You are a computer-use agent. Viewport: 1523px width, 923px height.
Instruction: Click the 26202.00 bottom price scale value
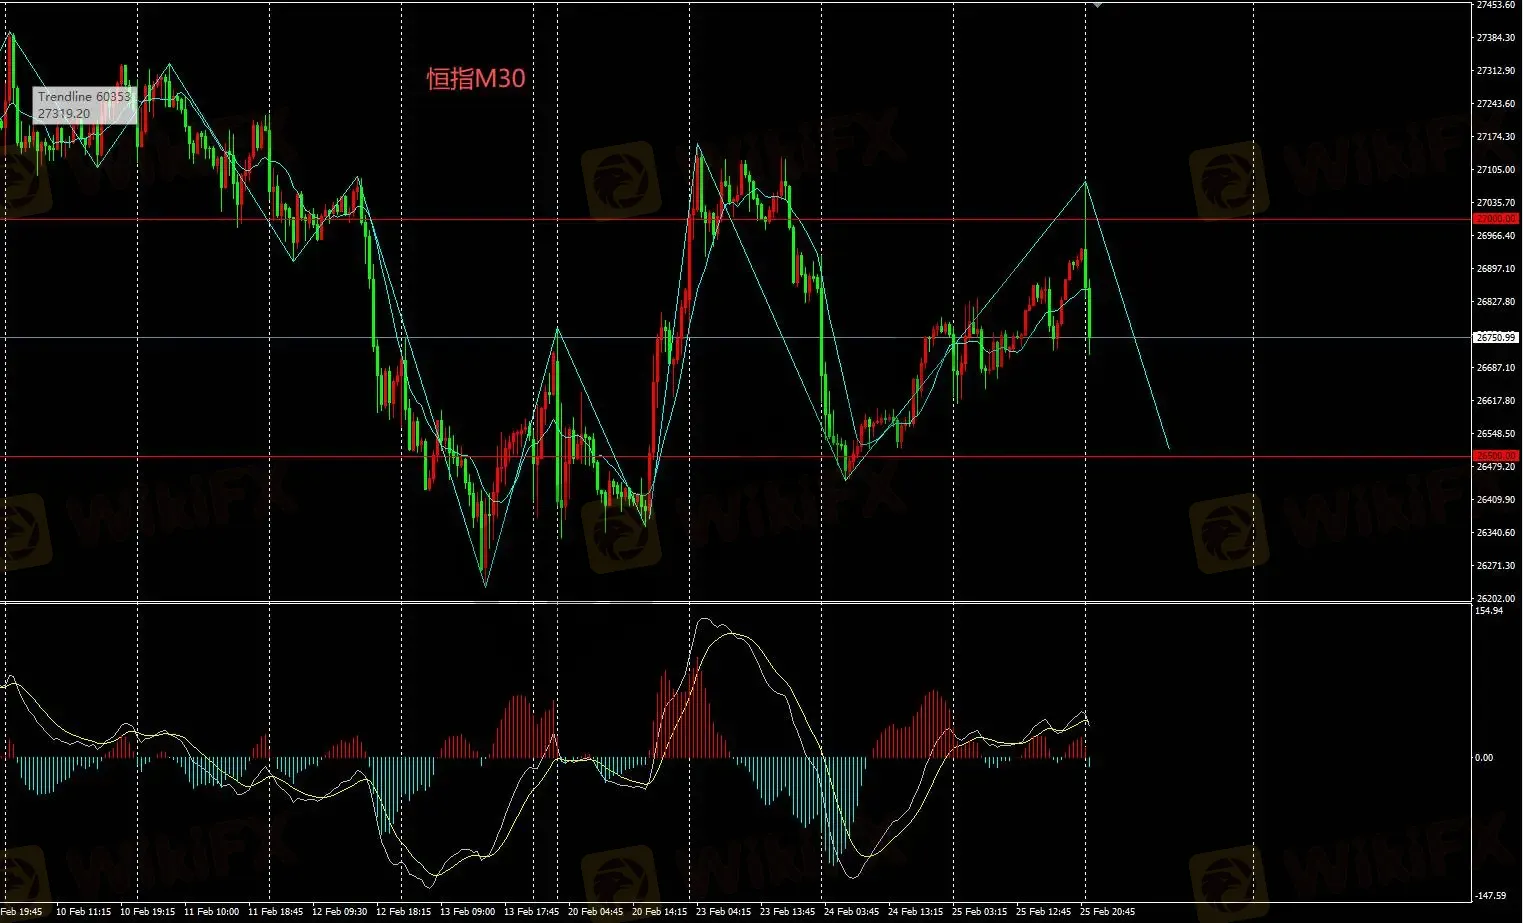[x=1495, y=598]
